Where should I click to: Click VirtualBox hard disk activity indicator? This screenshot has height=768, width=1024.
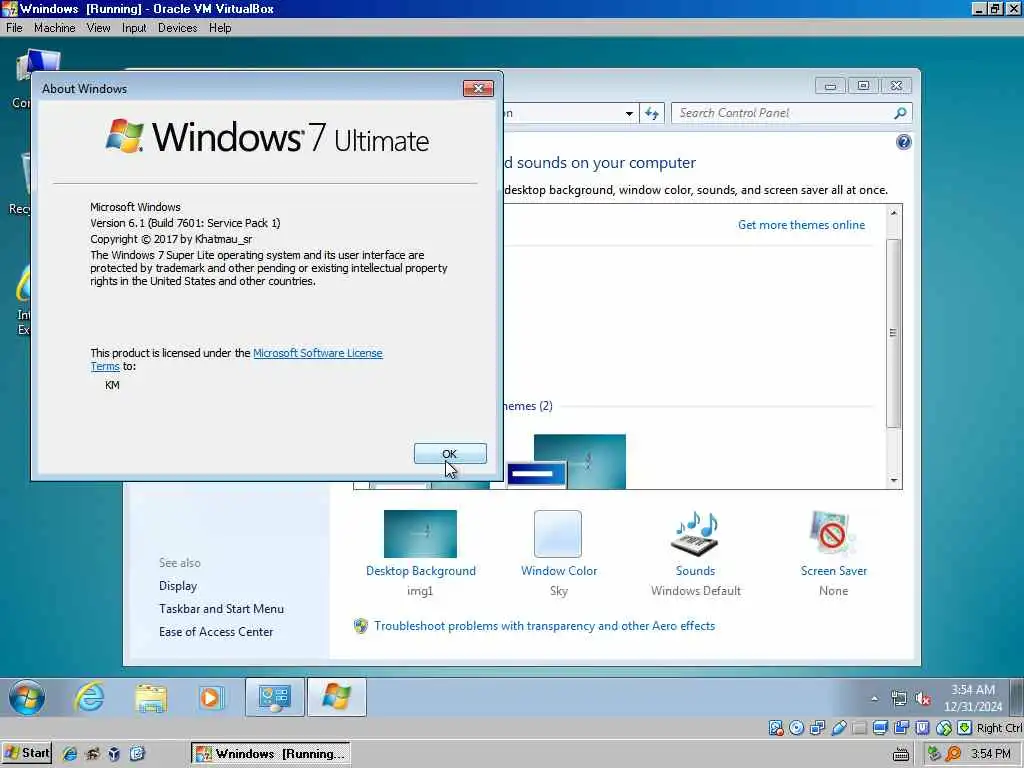pyautogui.click(x=776, y=728)
